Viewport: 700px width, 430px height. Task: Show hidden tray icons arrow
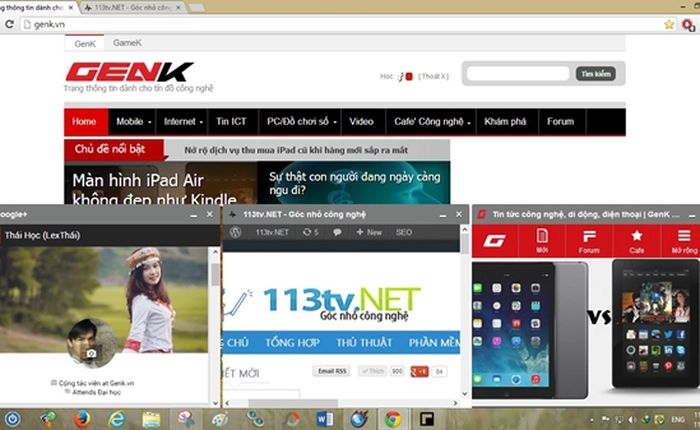pos(592,420)
